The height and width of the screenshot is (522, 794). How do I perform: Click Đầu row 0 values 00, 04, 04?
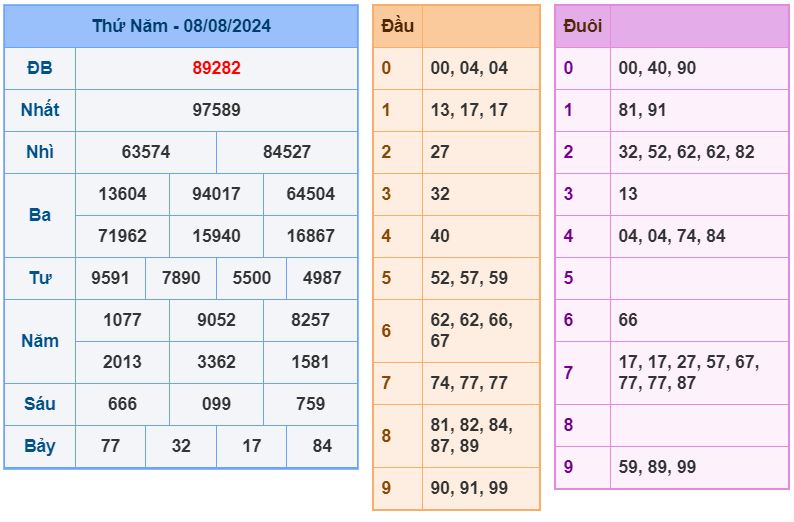(469, 68)
